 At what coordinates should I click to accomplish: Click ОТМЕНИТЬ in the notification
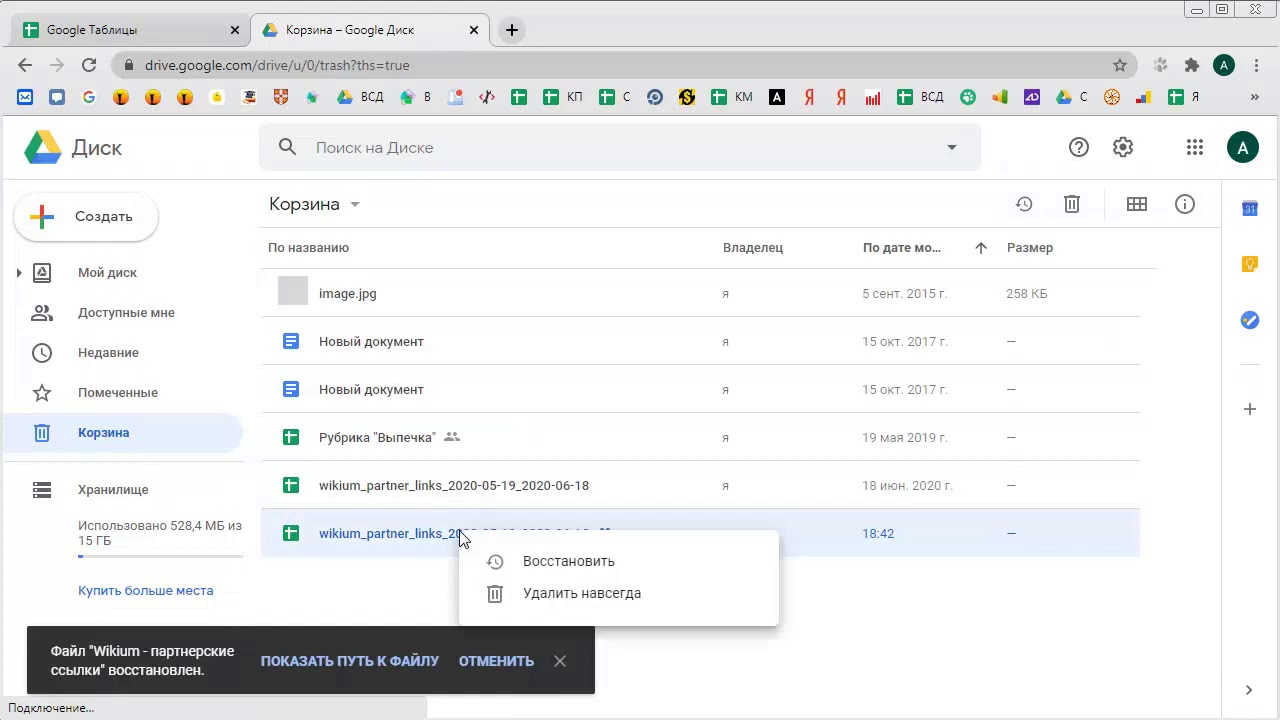[496, 661]
